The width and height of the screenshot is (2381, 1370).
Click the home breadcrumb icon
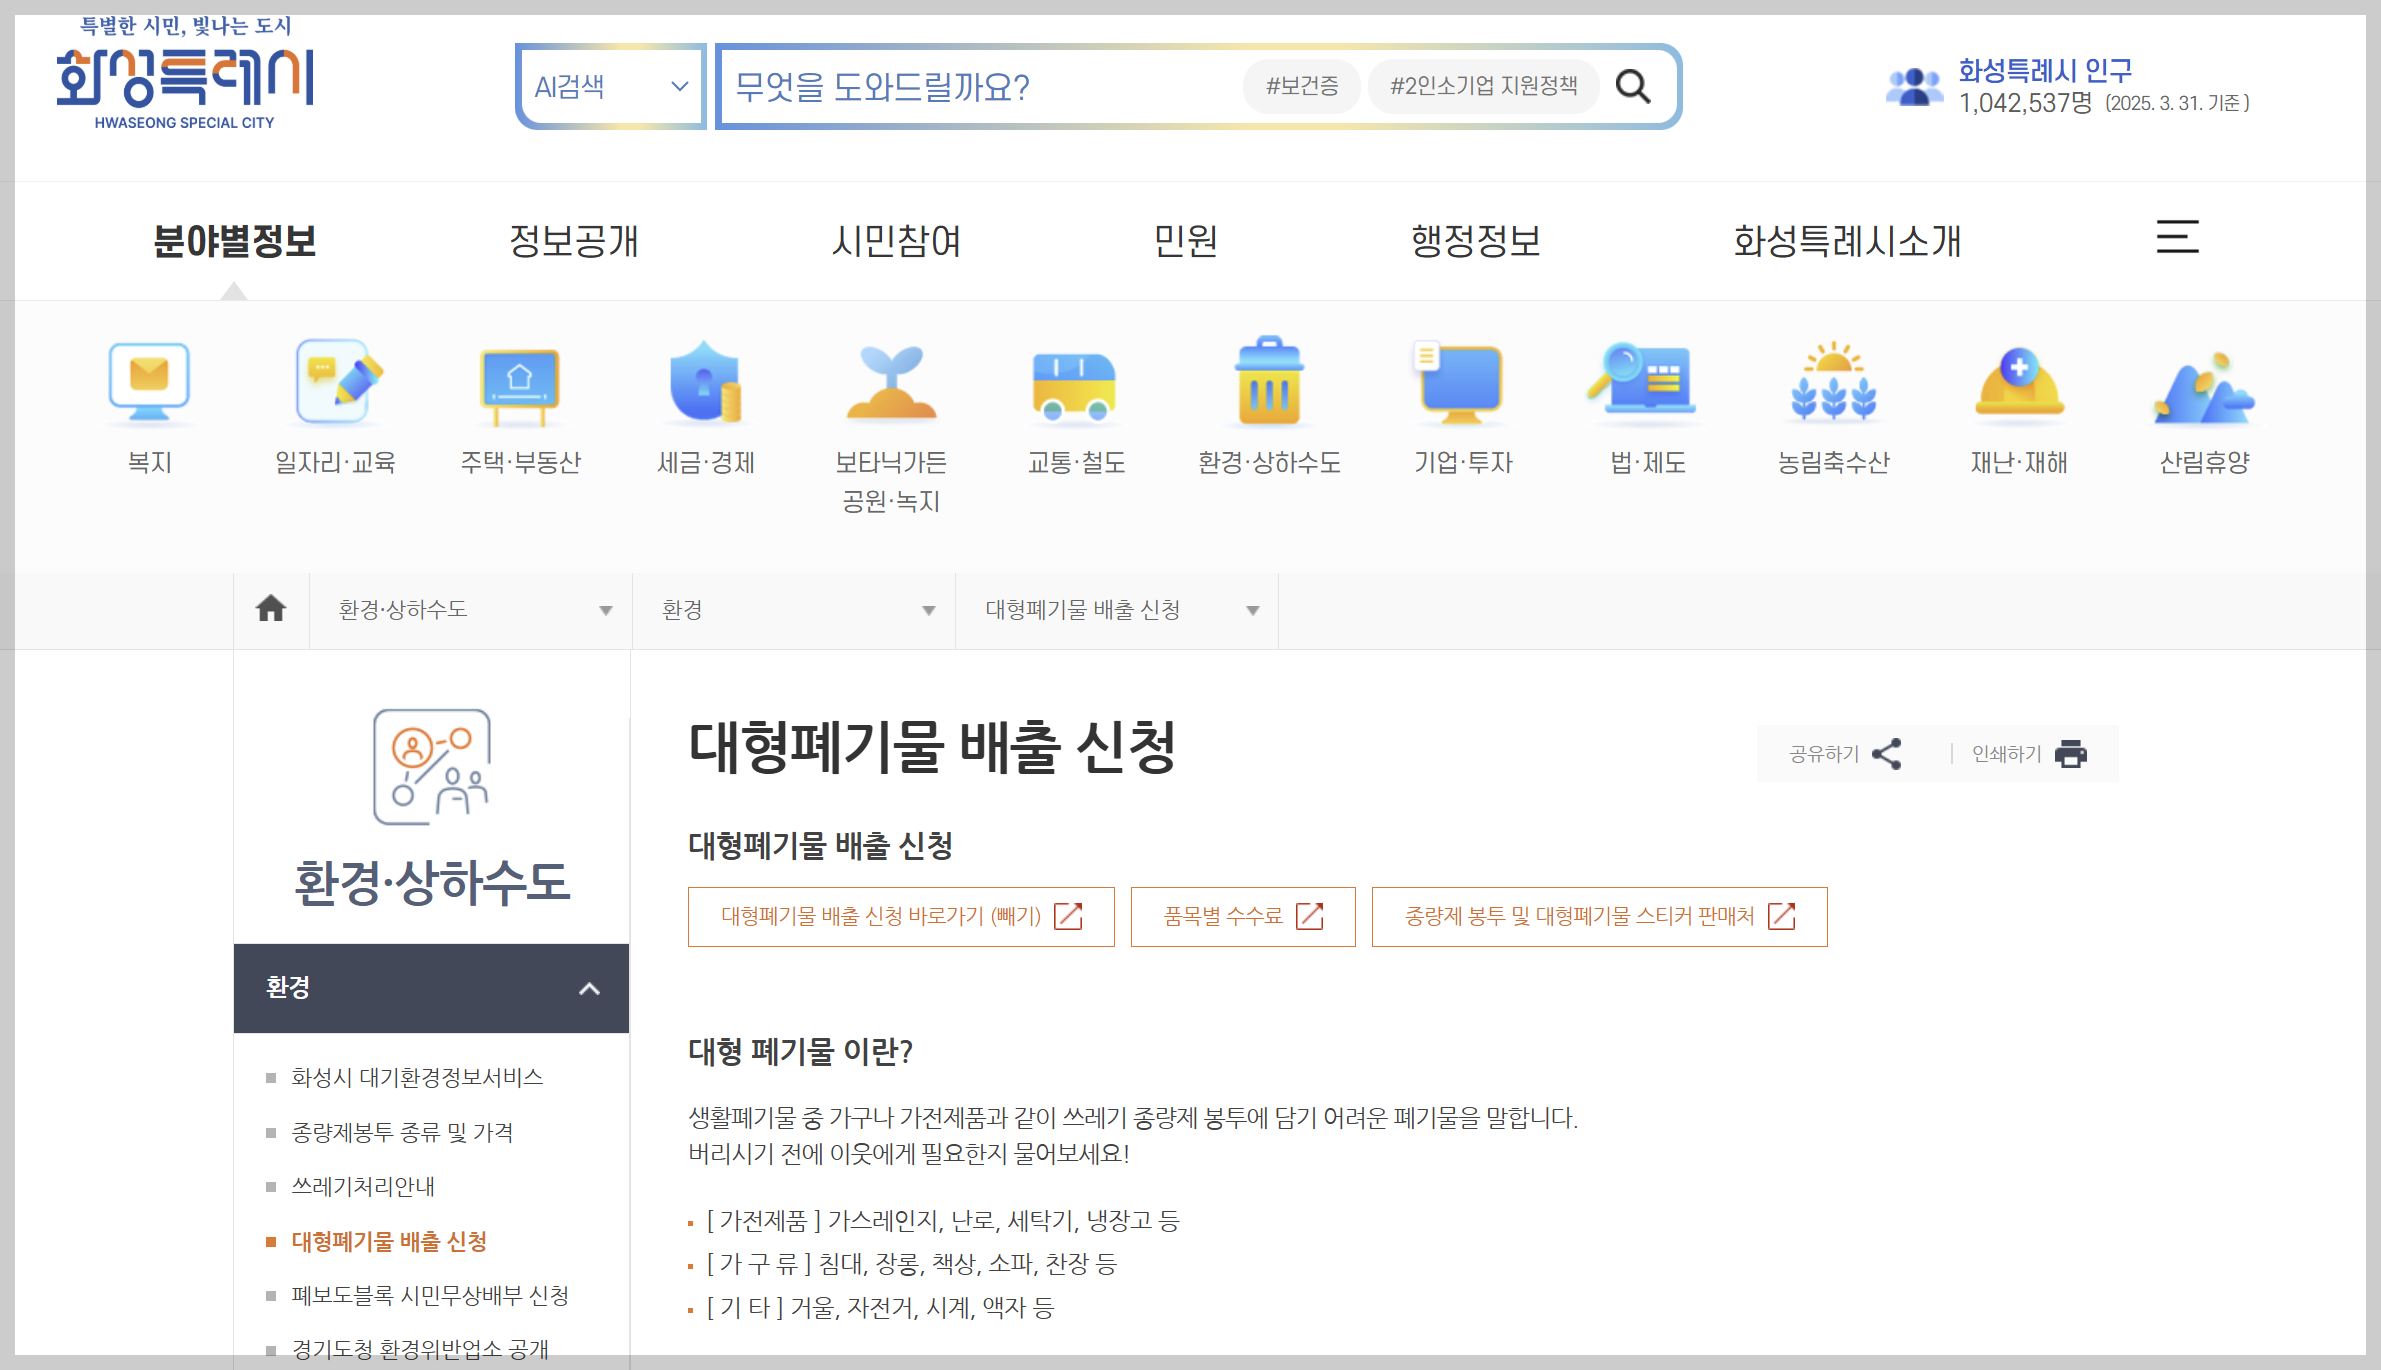(270, 609)
